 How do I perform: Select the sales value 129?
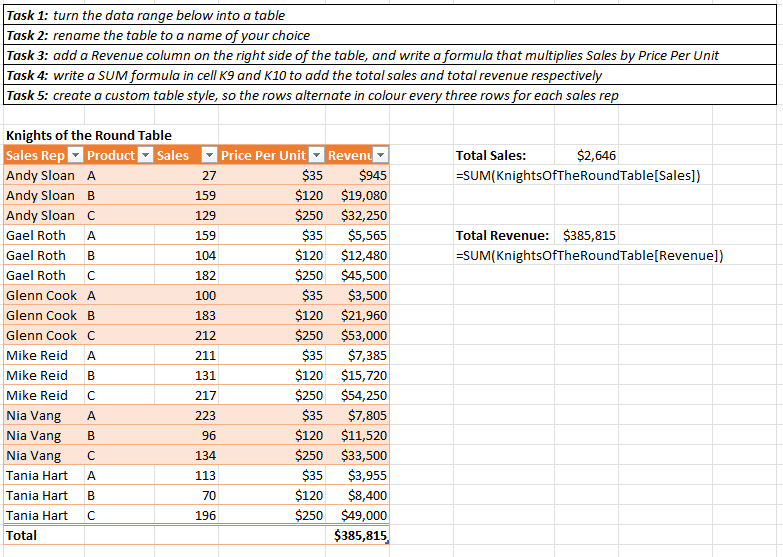click(186, 215)
